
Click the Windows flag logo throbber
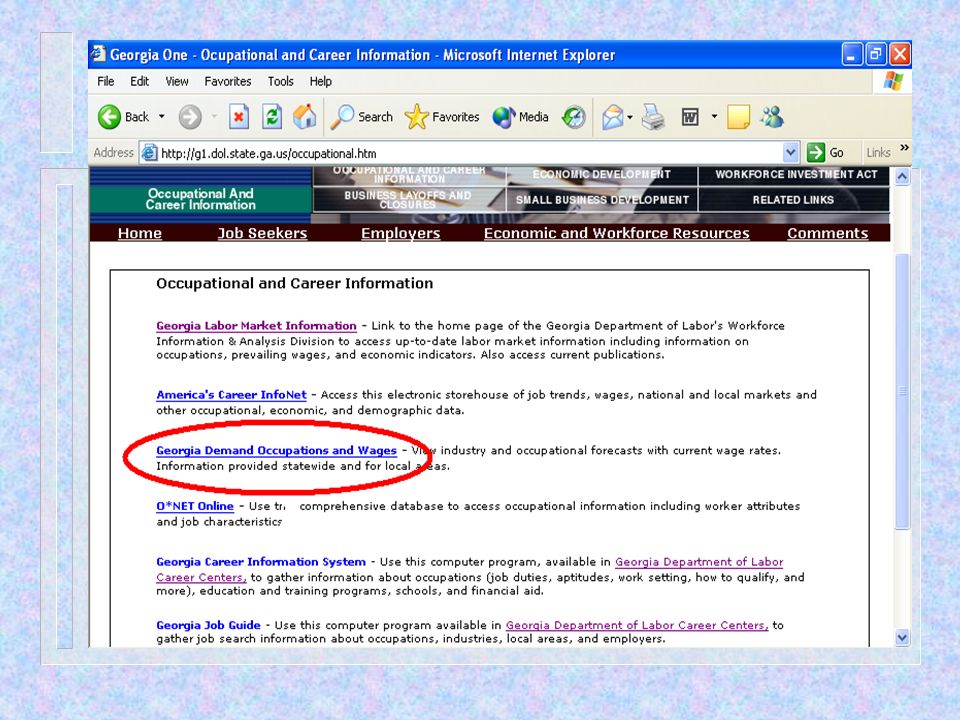pos(893,81)
